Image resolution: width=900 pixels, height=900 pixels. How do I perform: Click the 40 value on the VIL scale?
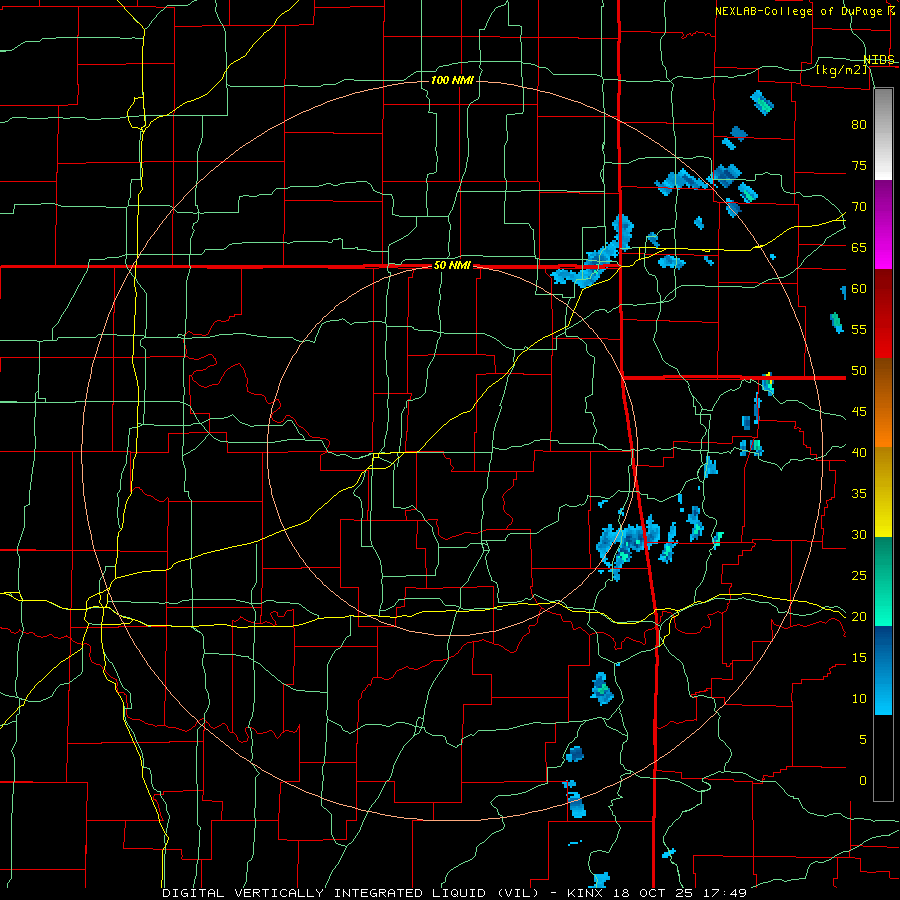859,453
